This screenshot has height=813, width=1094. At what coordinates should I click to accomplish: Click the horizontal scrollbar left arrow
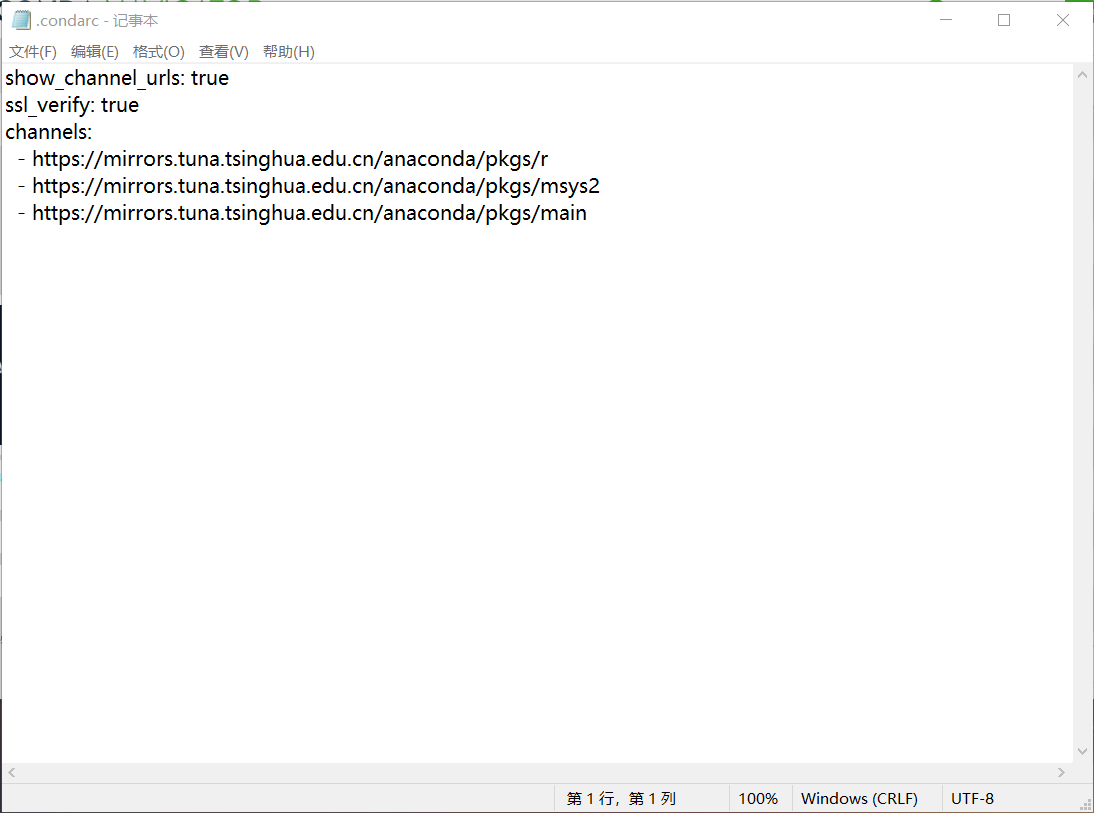[x=12, y=773]
